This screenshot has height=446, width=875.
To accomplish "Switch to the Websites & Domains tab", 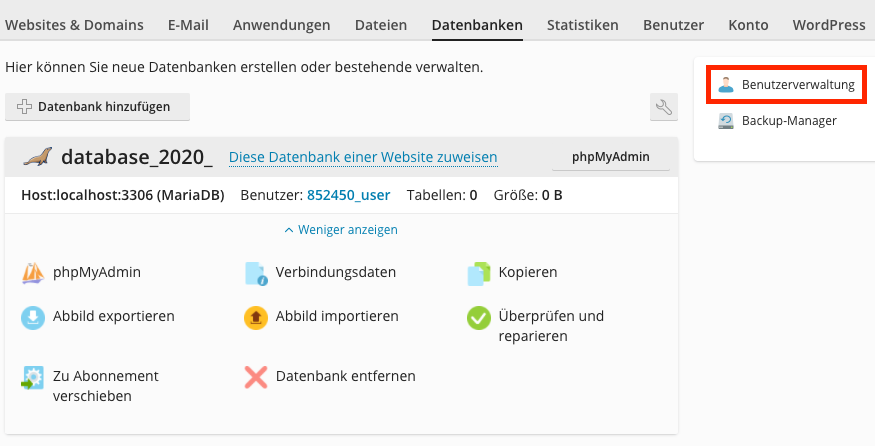I will point(74,25).
